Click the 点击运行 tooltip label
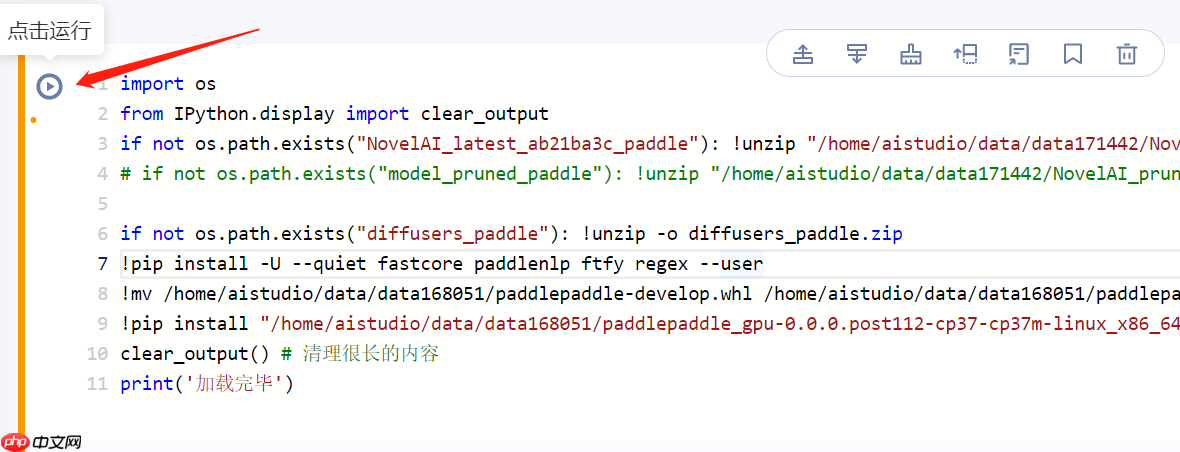The width and height of the screenshot is (1180, 452). point(49,30)
